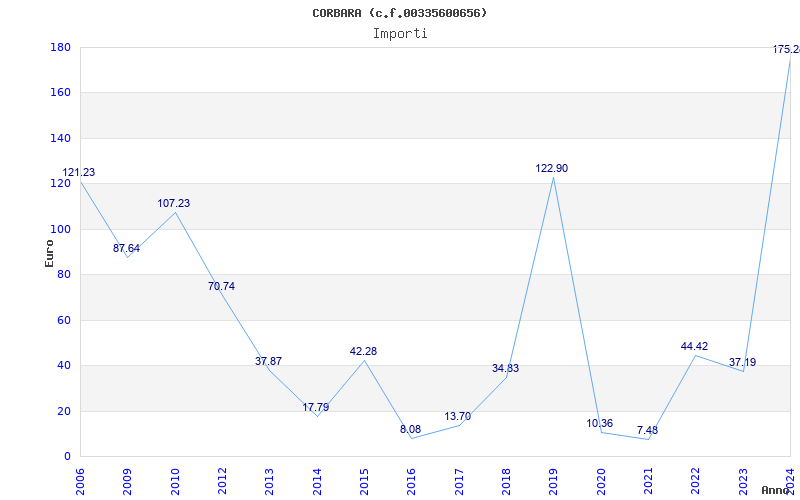This screenshot has width=800, height=500.
Task: Select the 2017 x-axis tick
Action: click(459, 482)
